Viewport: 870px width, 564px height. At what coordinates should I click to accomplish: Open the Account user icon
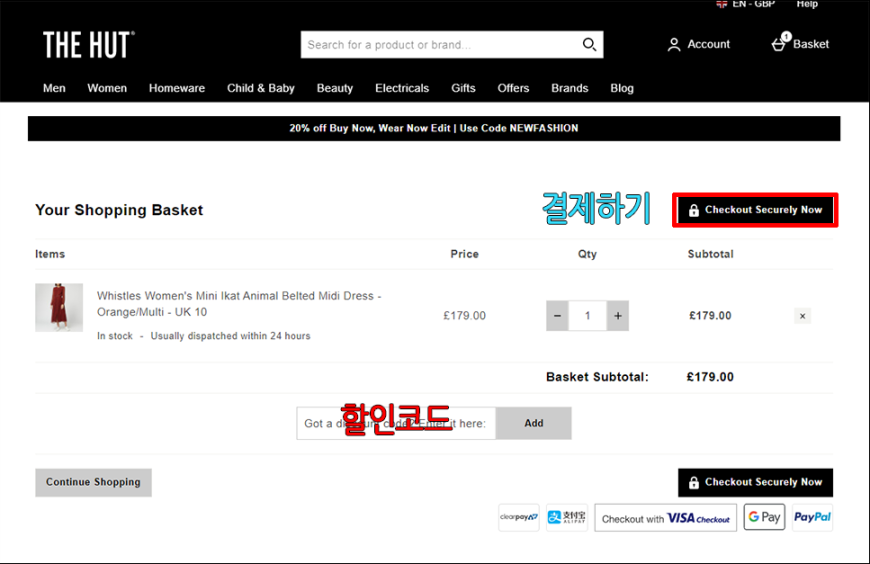(674, 44)
